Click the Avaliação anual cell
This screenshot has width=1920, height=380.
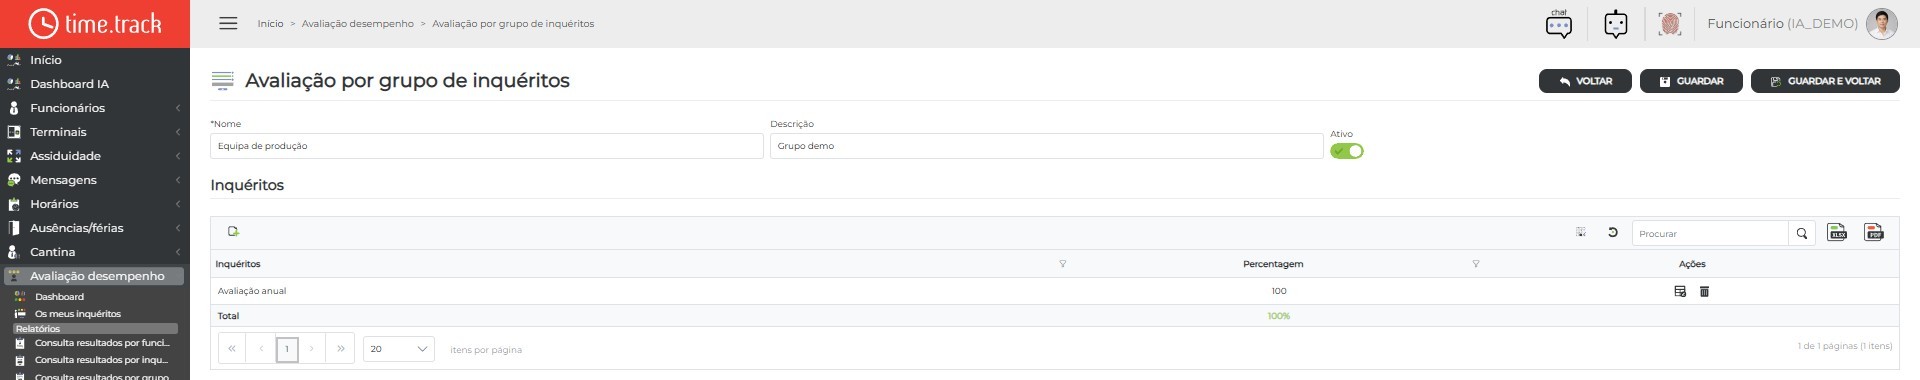[252, 291]
